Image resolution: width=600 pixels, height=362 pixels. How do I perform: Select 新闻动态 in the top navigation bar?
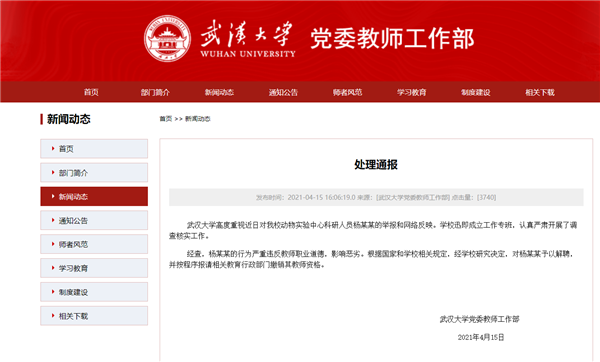pos(219,92)
